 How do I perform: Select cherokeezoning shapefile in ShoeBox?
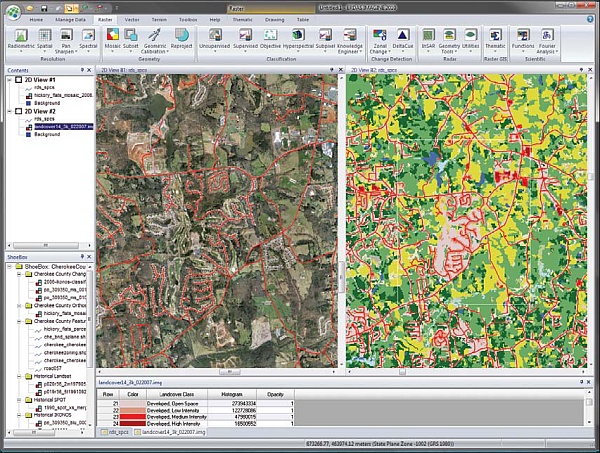(65, 353)
